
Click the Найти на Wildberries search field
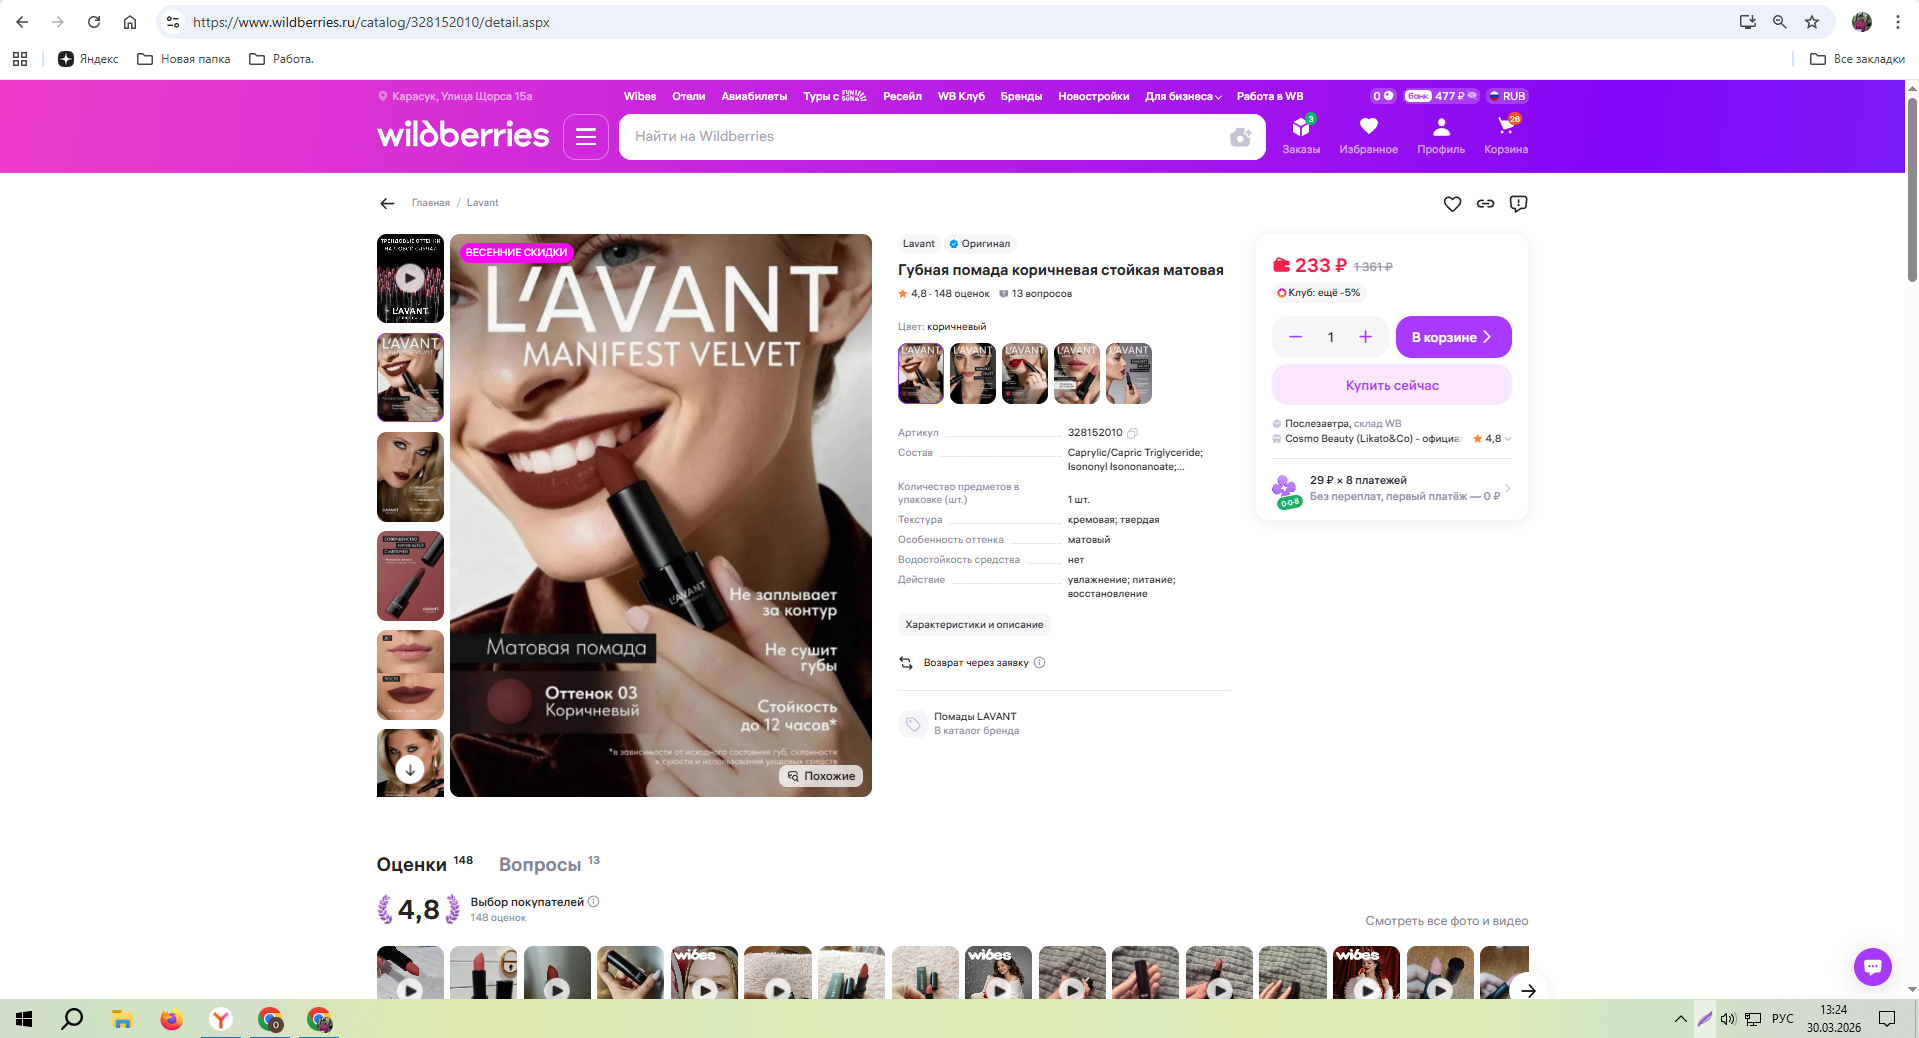tap(925, 137)
